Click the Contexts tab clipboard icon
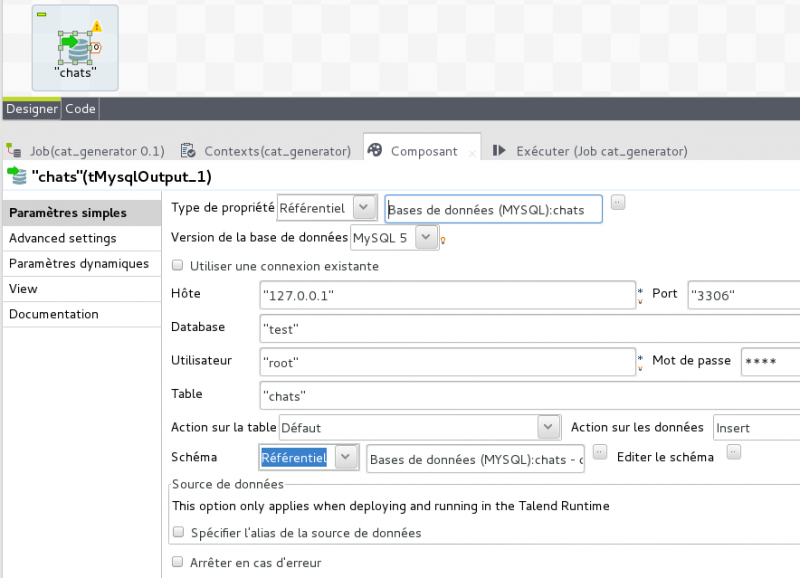Viewport: 800px width, 578px height. pos(188,150)
